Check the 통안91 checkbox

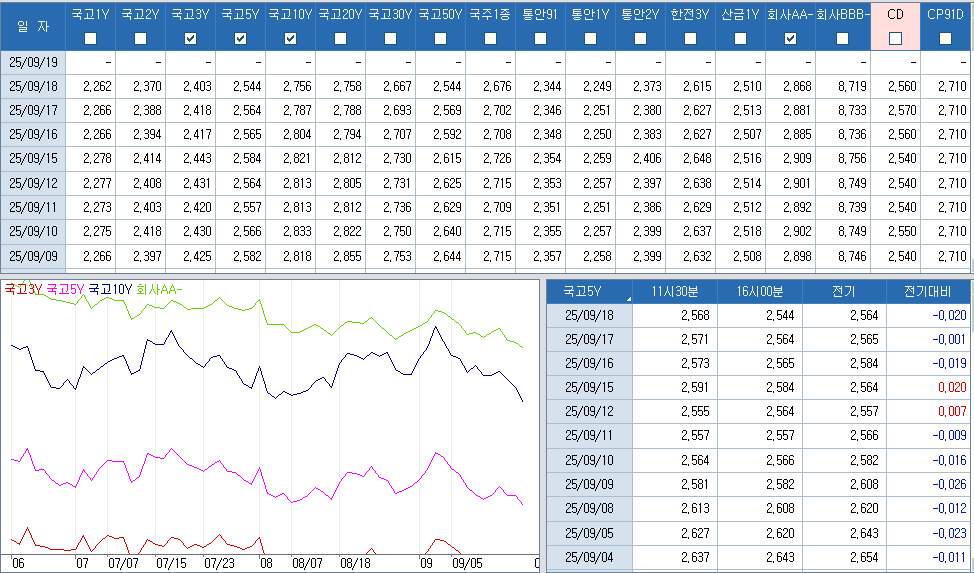(x=540, y=38)
